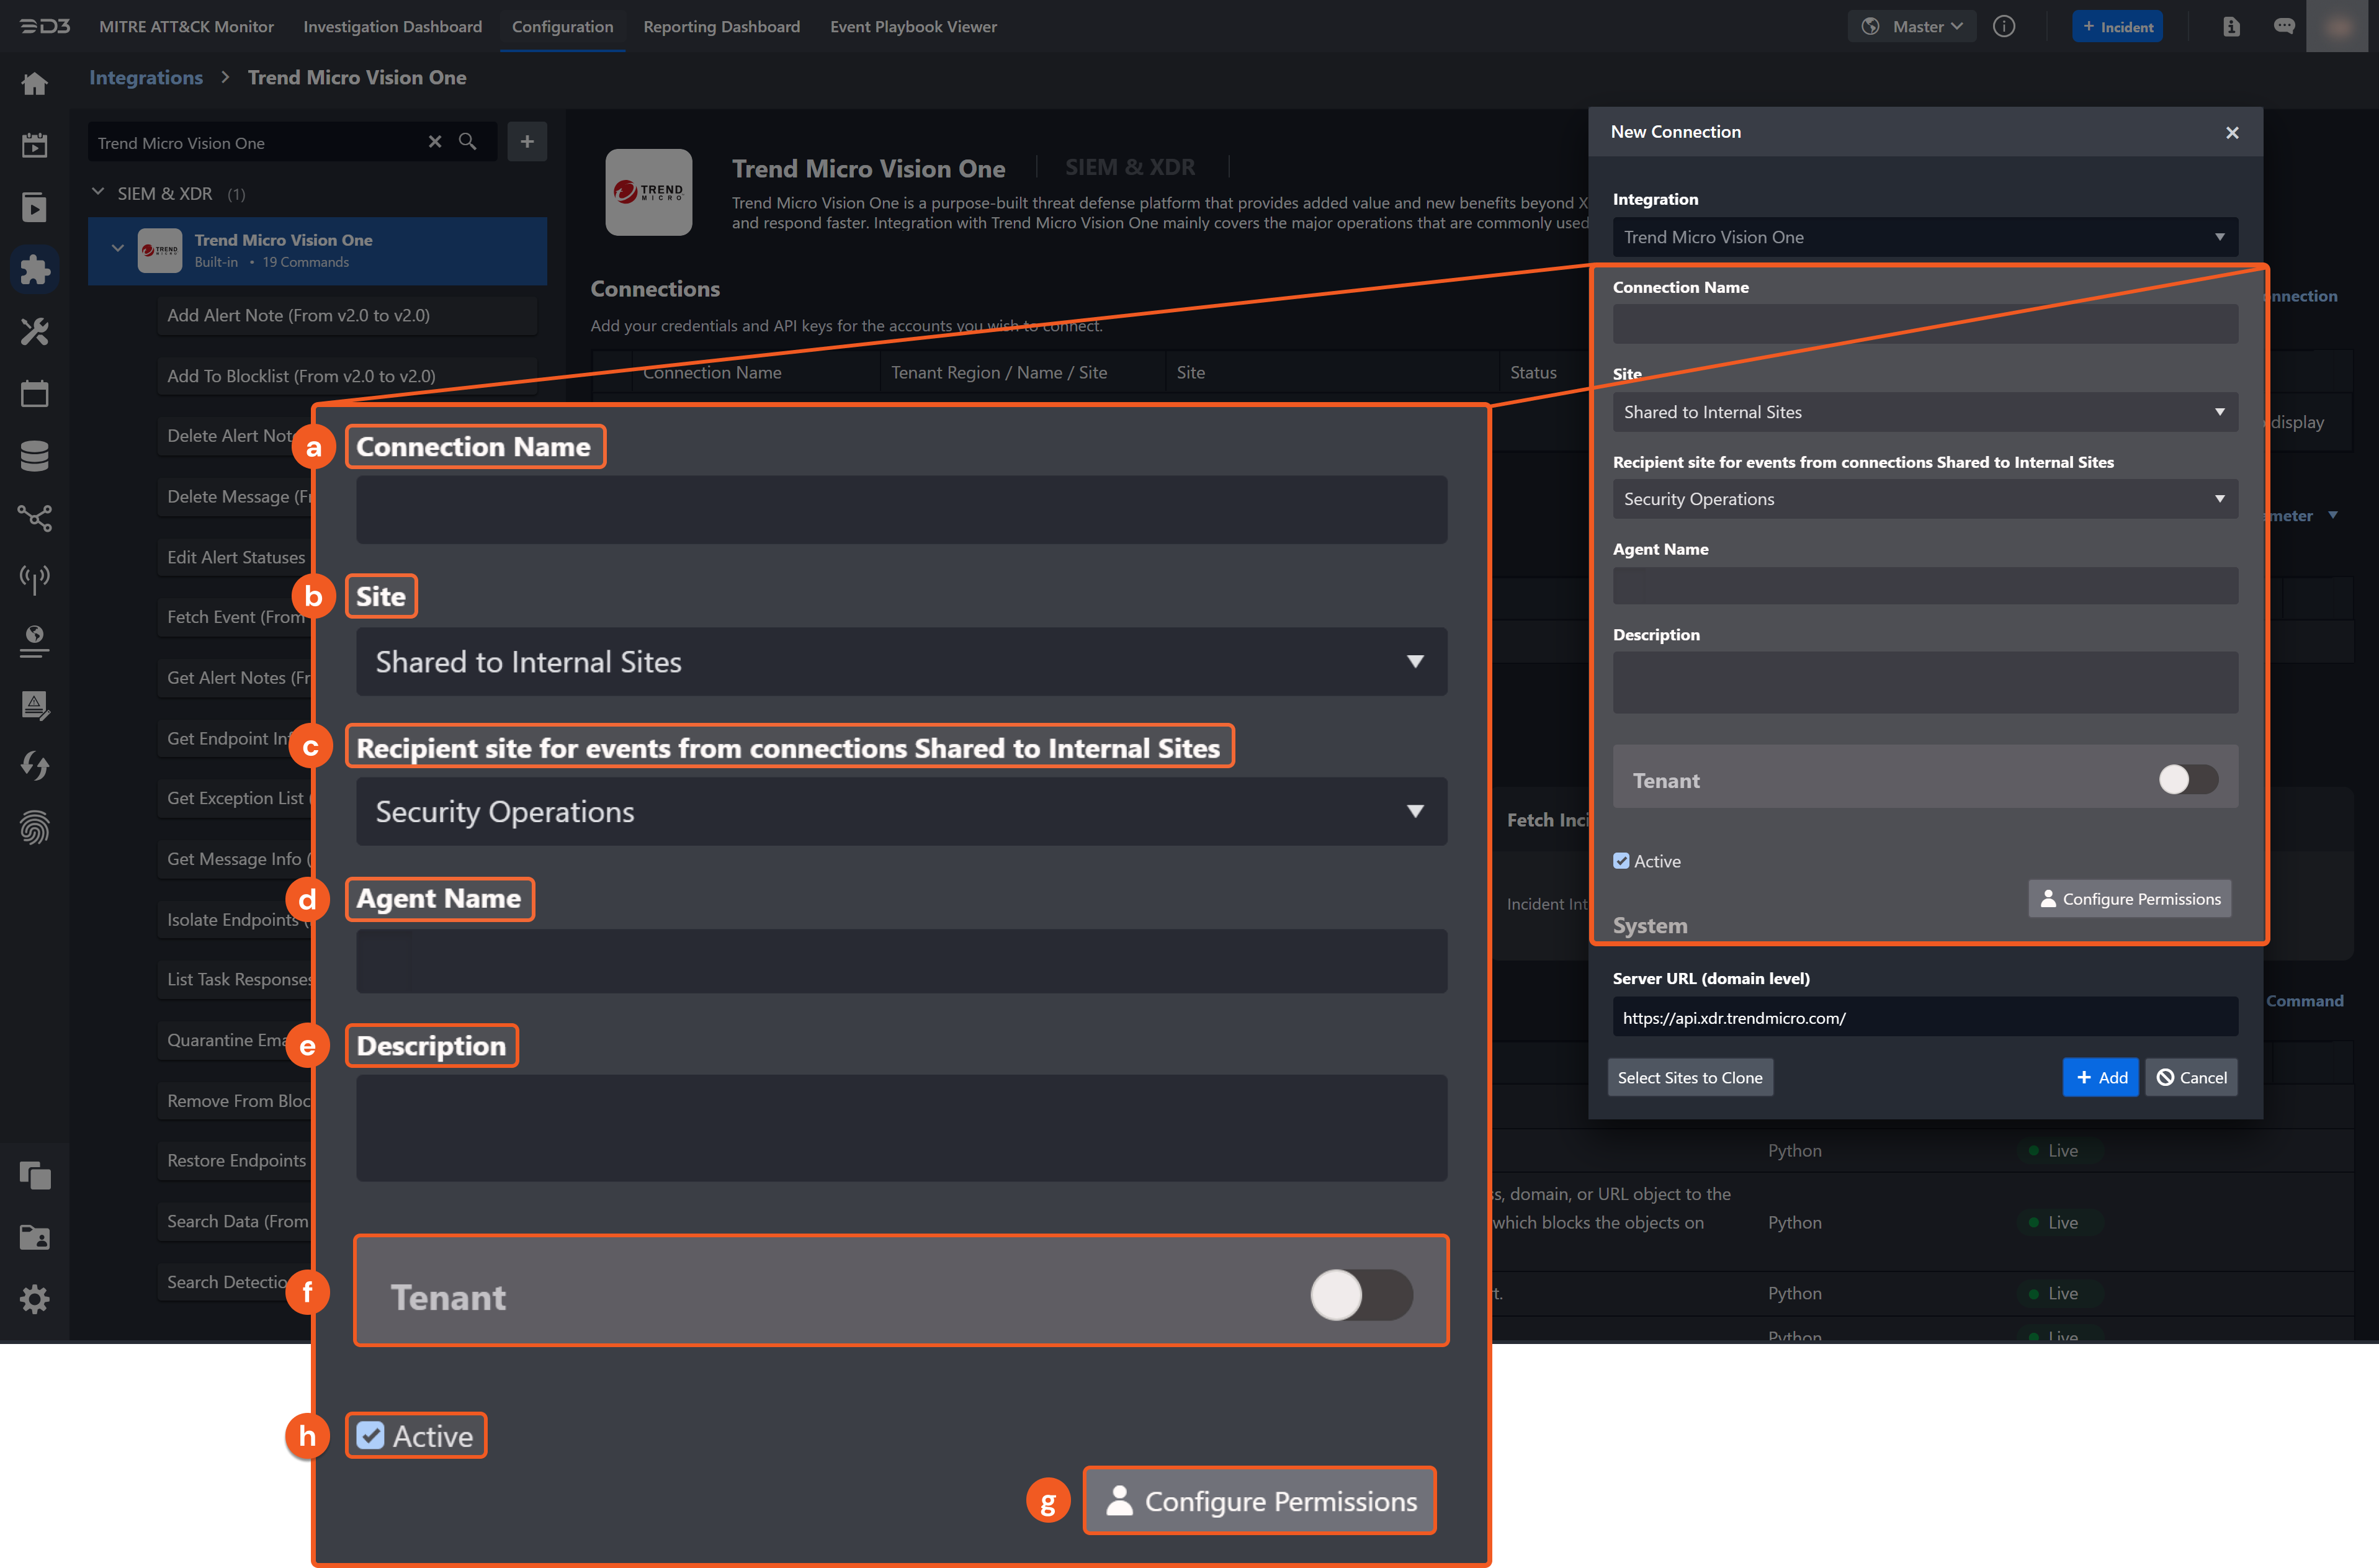Viewport: 2379px width, 1568px height.
Task: Click the plus button beside integration search
Action: 527,142
